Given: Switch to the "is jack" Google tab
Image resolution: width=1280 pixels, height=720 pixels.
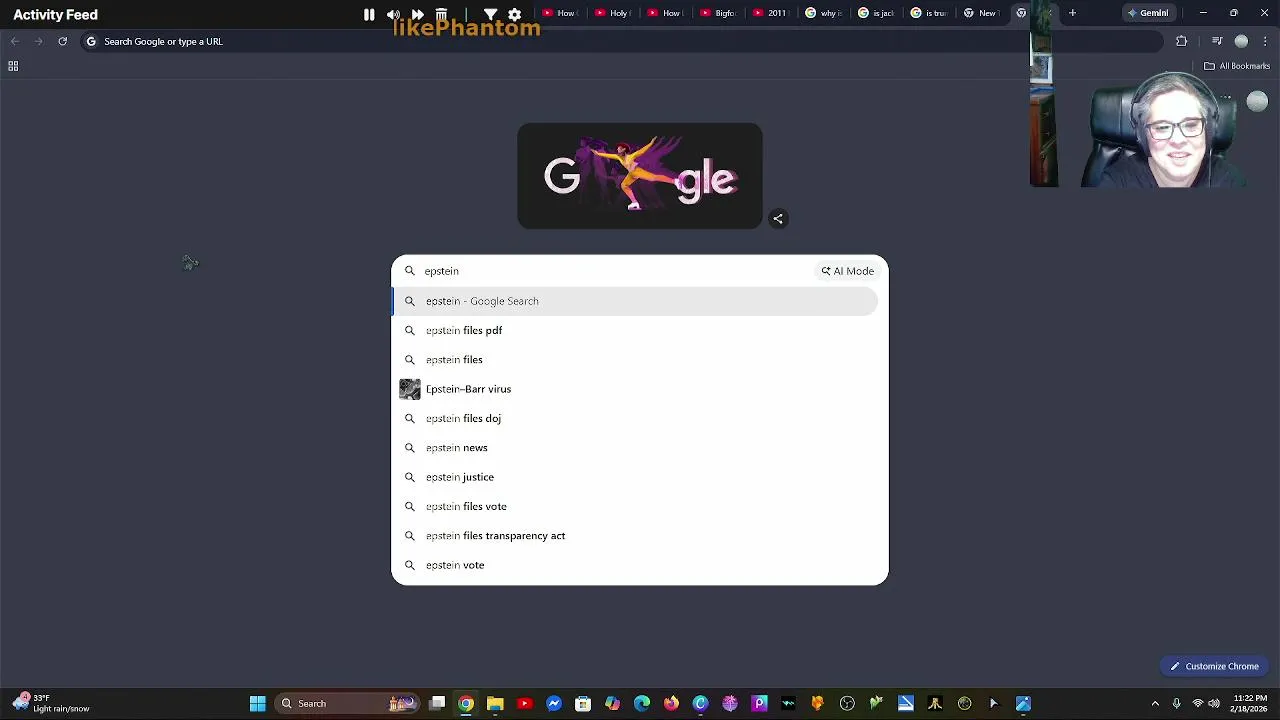Looking at the screenshot, I should pos(876,13).
